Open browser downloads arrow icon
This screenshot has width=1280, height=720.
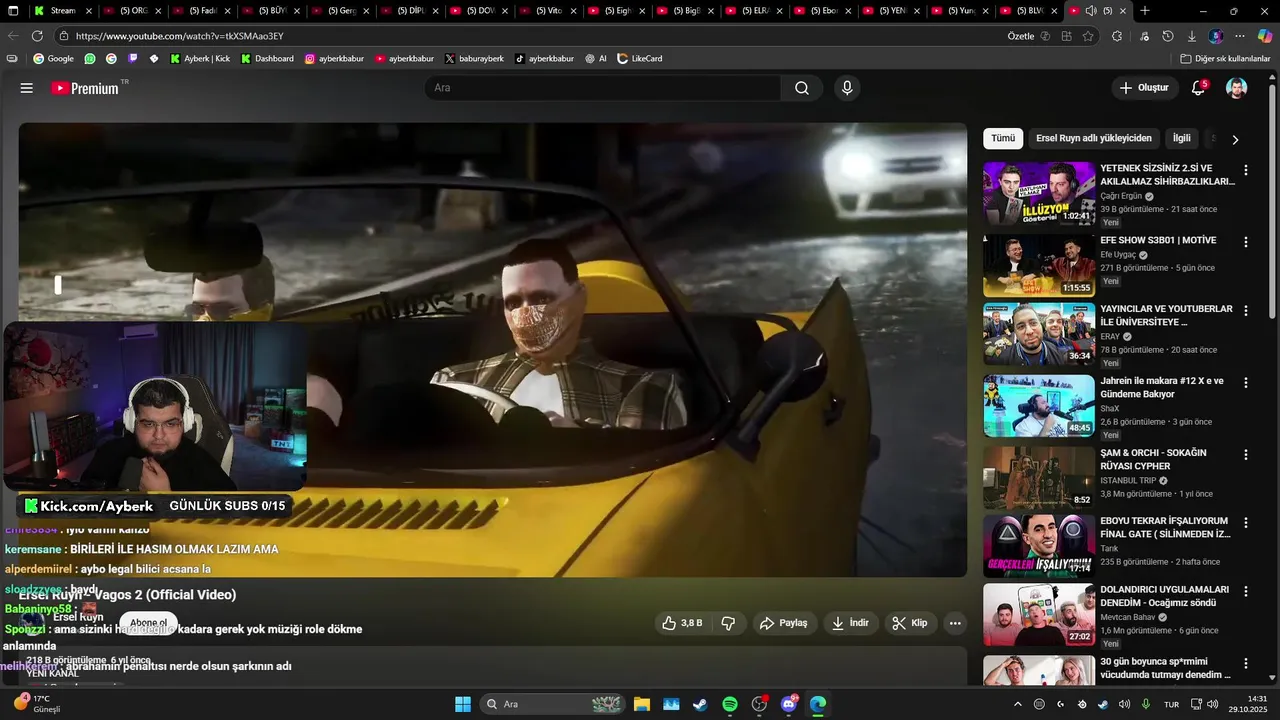pos(1192,36)
